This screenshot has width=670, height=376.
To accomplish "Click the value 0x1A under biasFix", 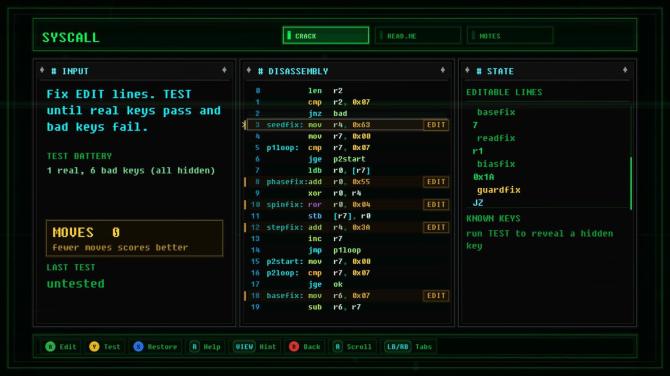I will pos(483,177).
